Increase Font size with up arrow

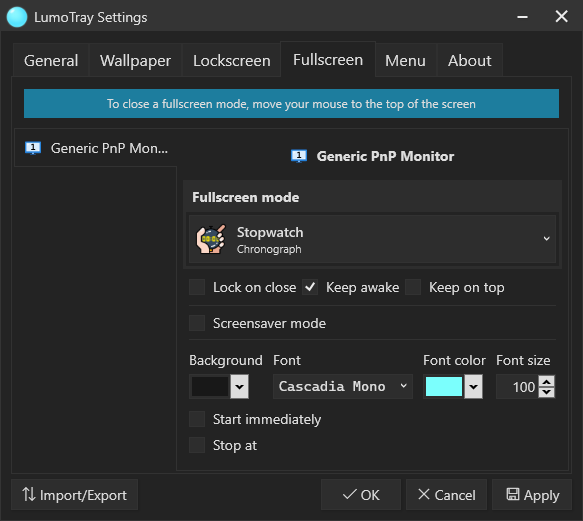547,381
